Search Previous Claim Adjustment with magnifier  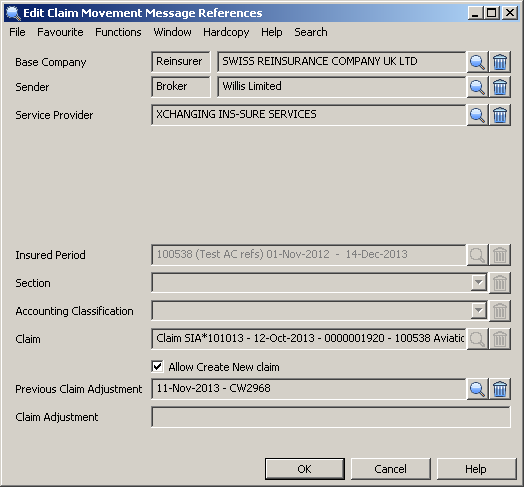[477, 389]
